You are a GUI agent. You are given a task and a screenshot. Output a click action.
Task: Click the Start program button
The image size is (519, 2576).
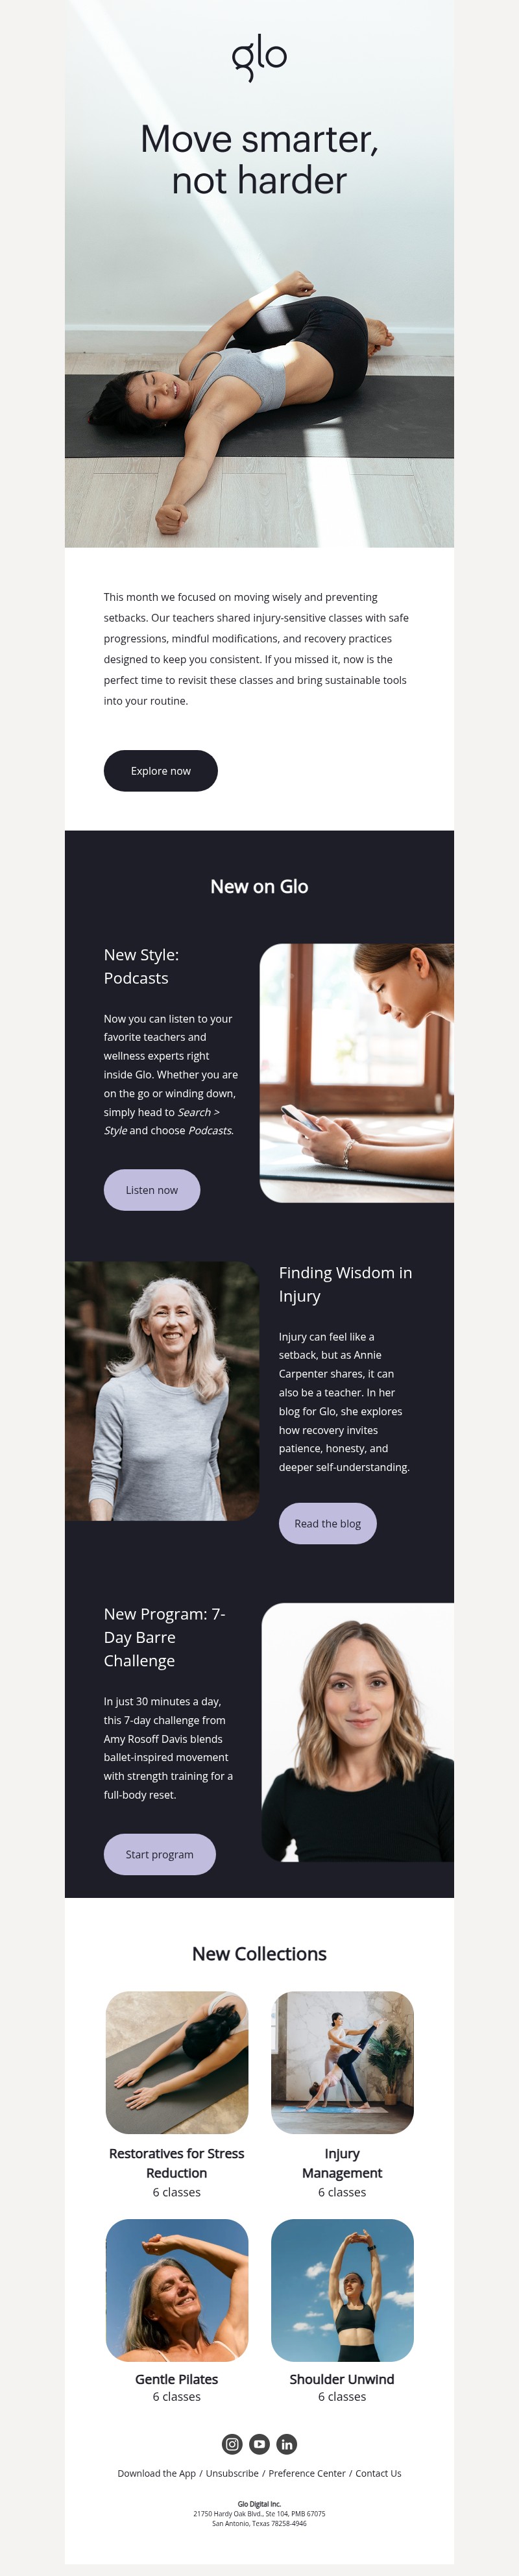tap(160, 1854)
